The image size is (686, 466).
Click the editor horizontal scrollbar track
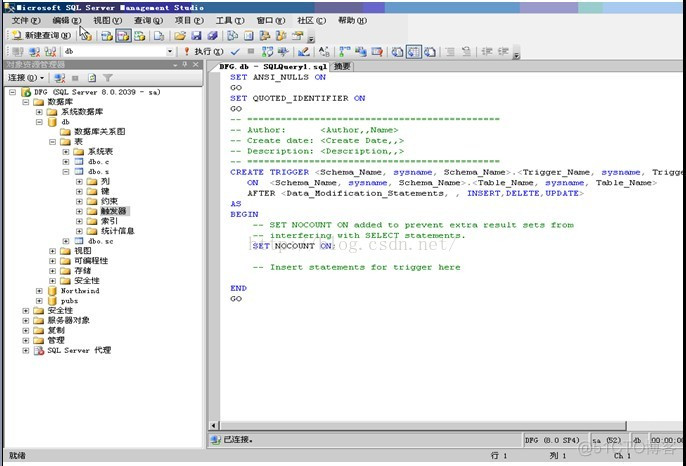point(654,425)
